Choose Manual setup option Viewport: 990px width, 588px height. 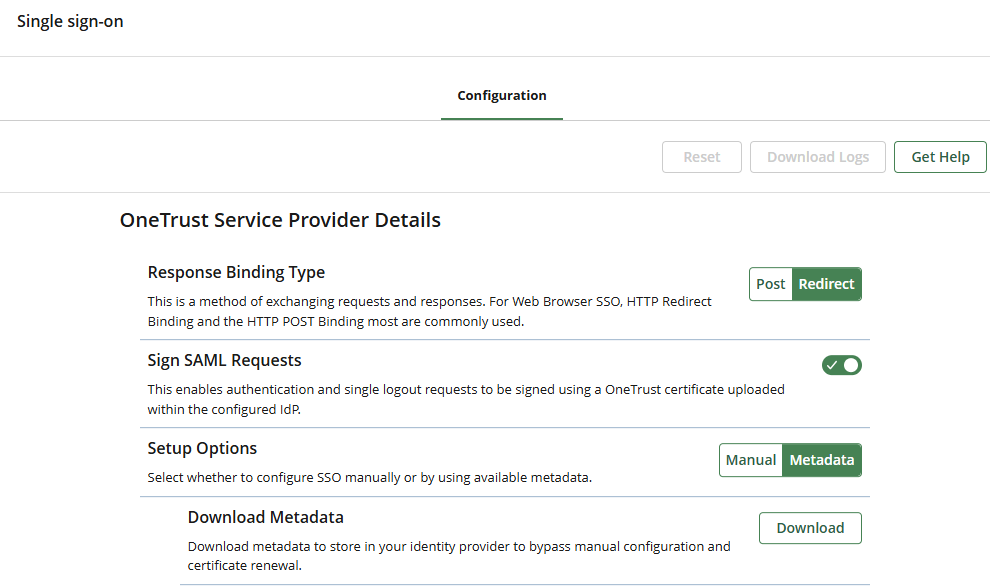(751, 460)
